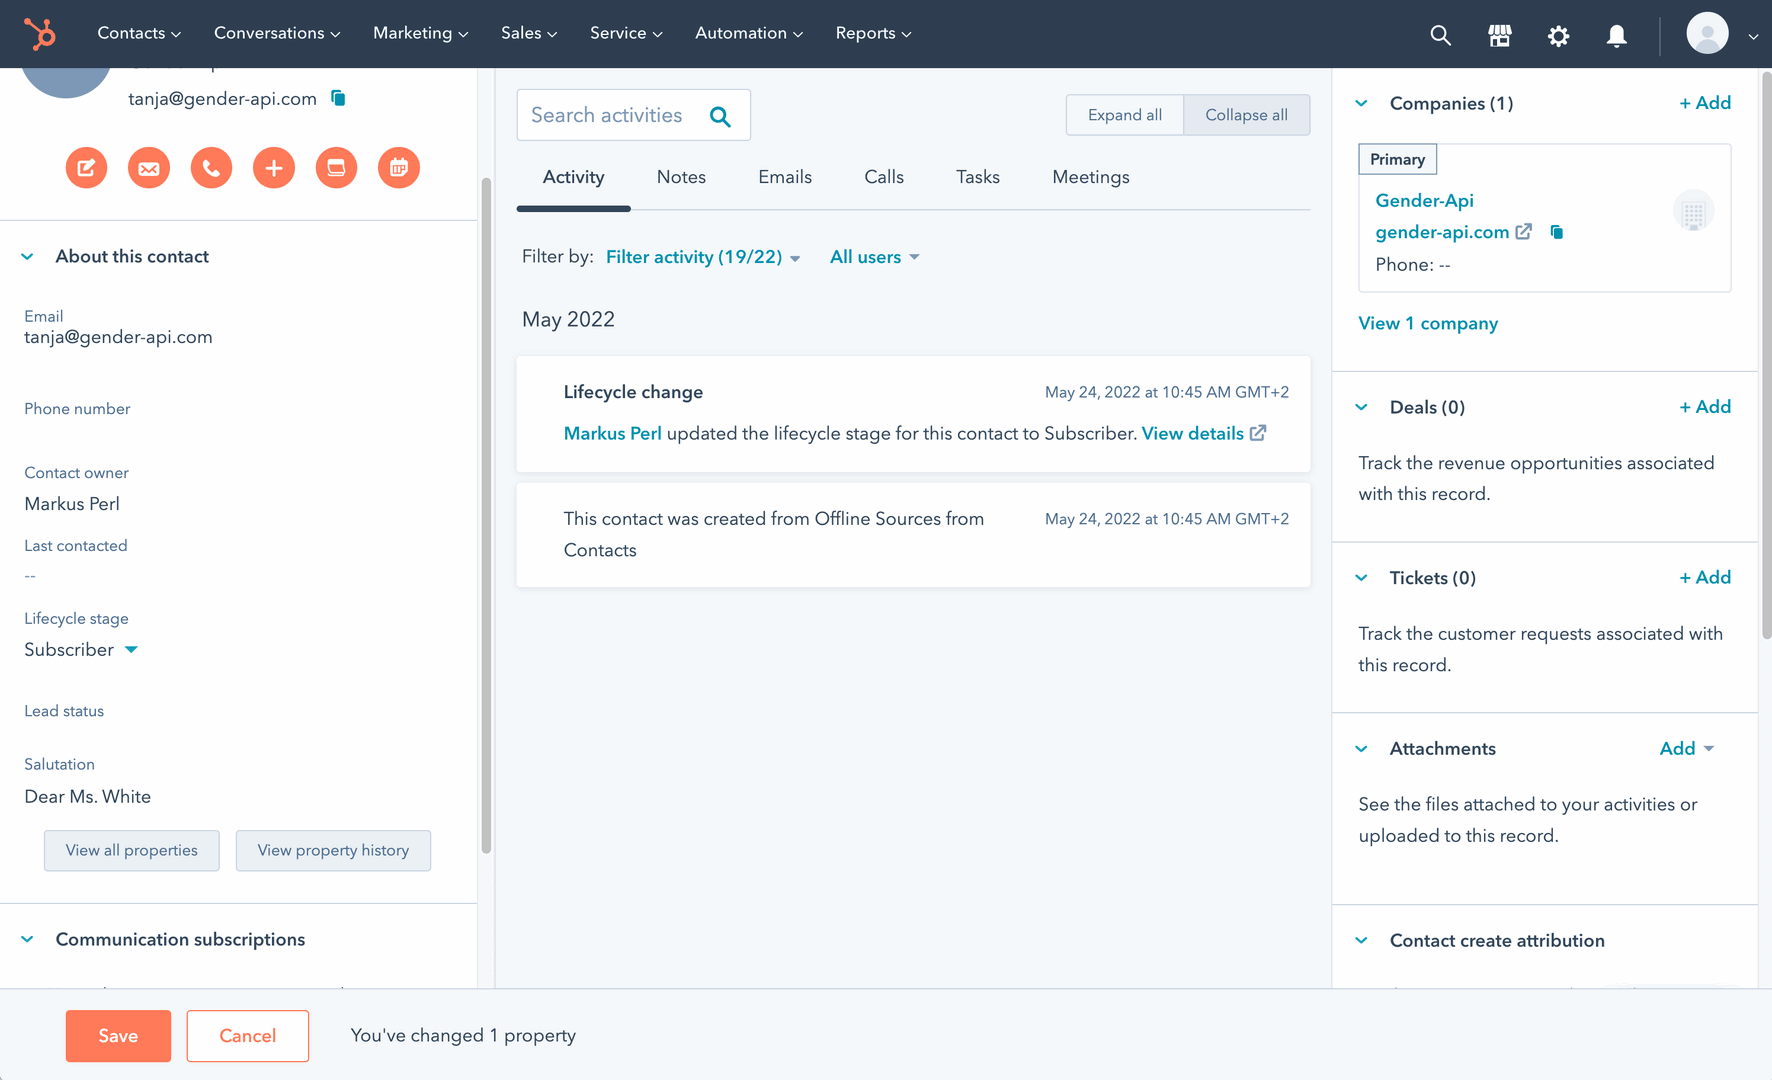Click the Salutation value Dear Ms. White
Viewport: 1772px width, 1080px height.
click(x=88, y=797)
